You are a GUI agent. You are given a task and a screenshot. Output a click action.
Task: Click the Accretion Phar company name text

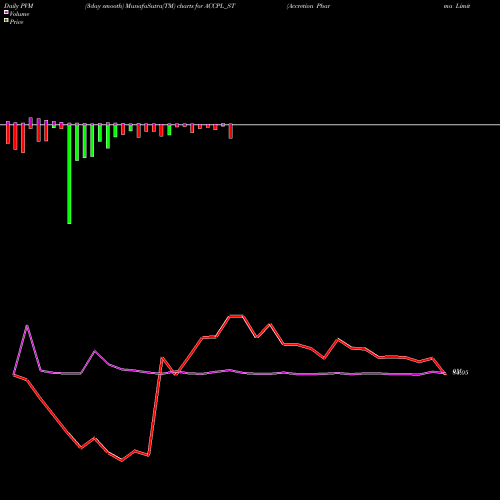coord(308,6)
